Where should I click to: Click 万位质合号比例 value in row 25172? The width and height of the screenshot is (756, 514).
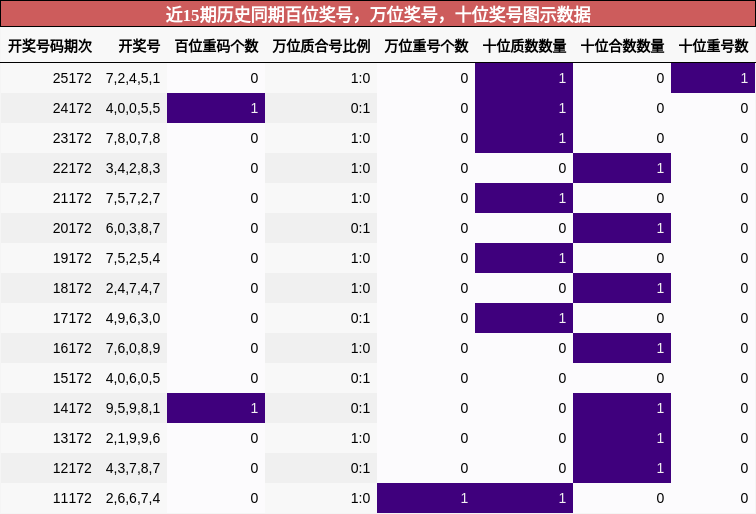360,78
